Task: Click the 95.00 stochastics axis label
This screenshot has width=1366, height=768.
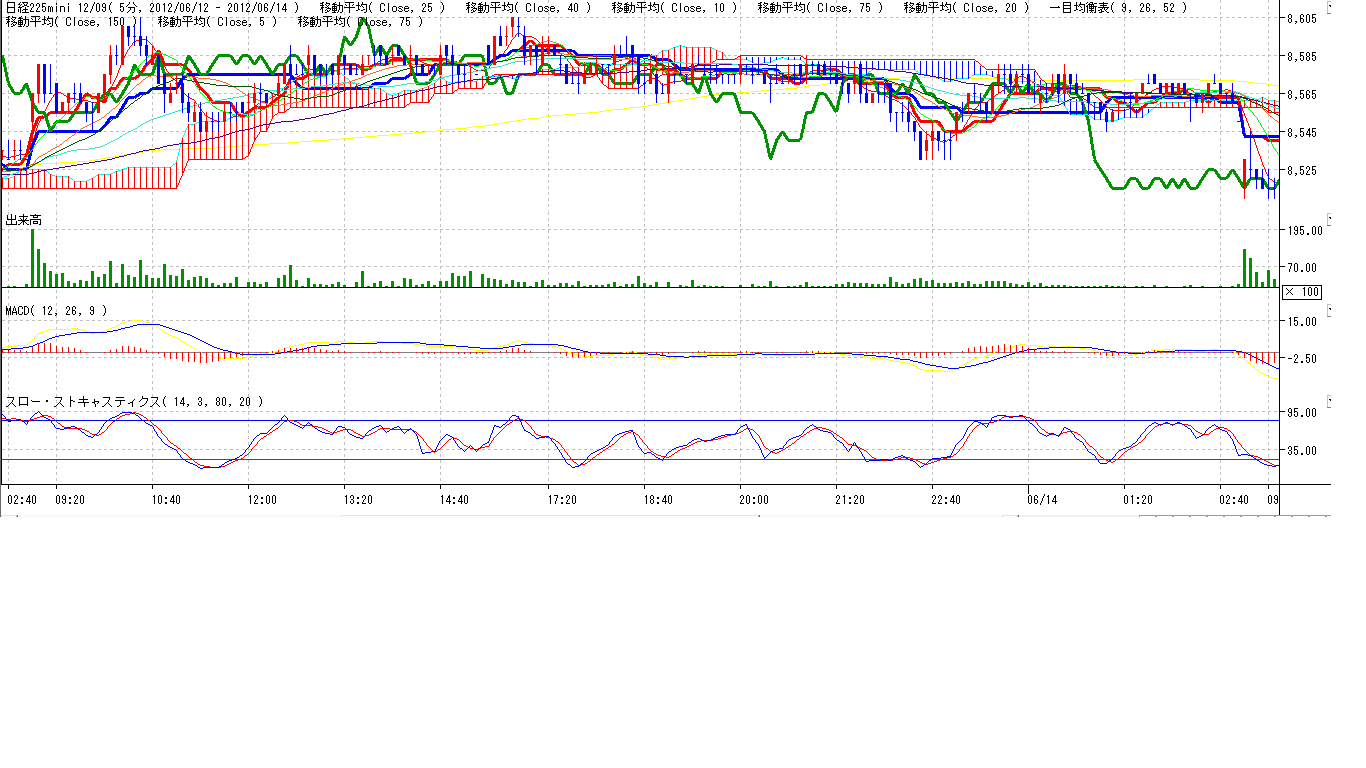Action: (1303, 412)
